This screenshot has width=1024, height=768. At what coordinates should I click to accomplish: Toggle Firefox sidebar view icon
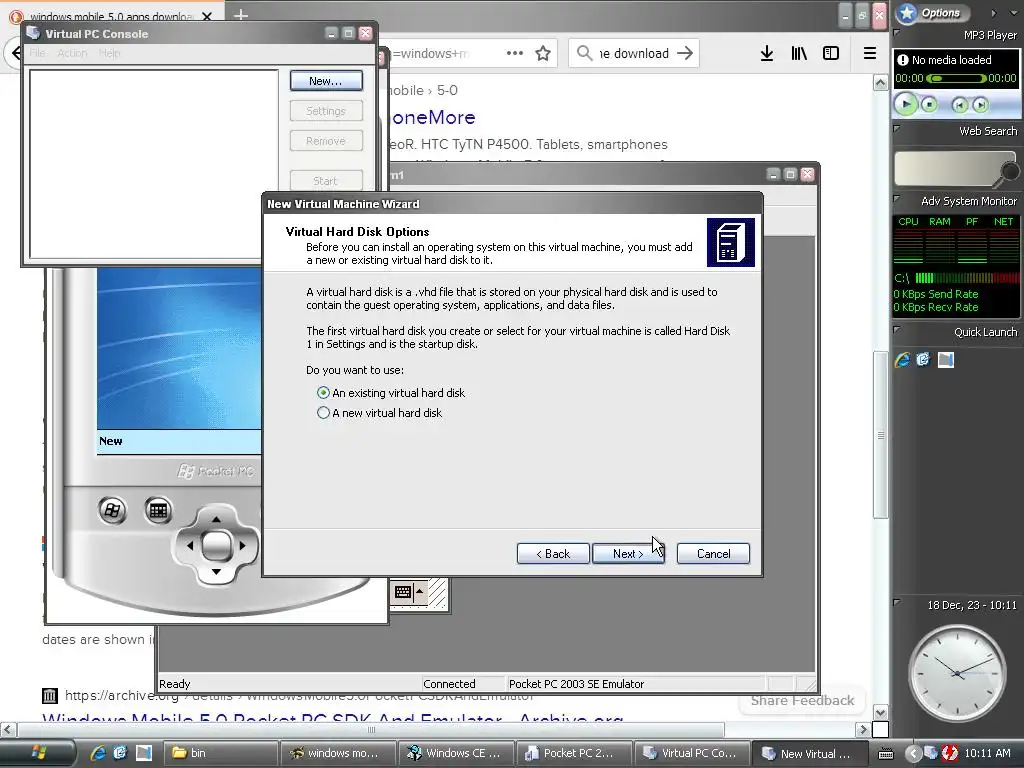point(831,54)
